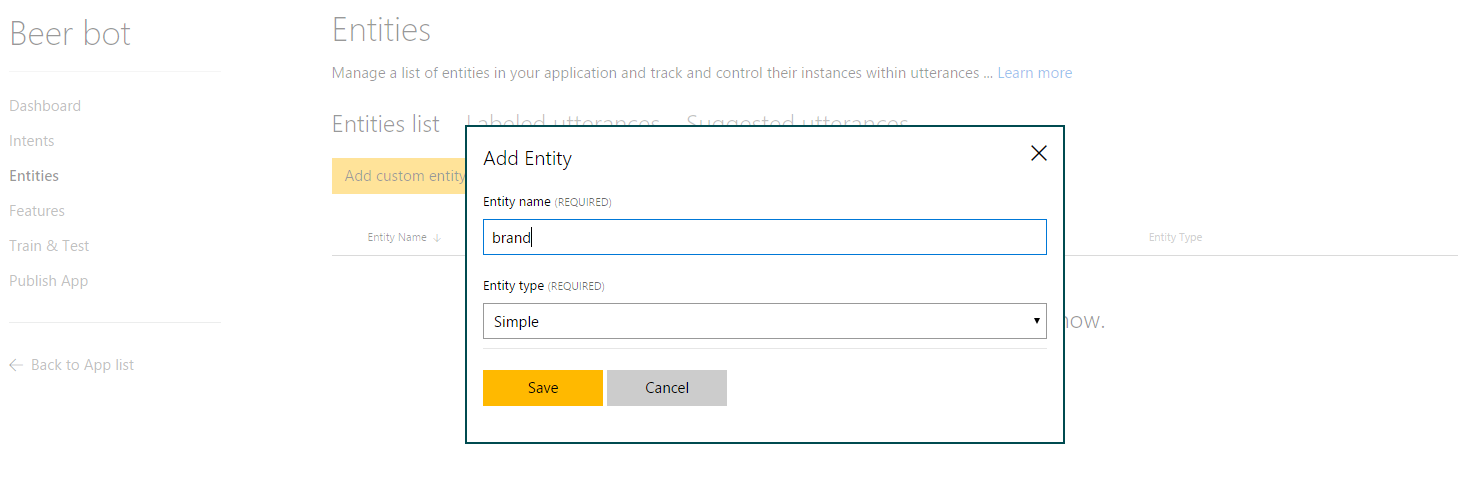Follow the Learn more link

point(1034,73)
